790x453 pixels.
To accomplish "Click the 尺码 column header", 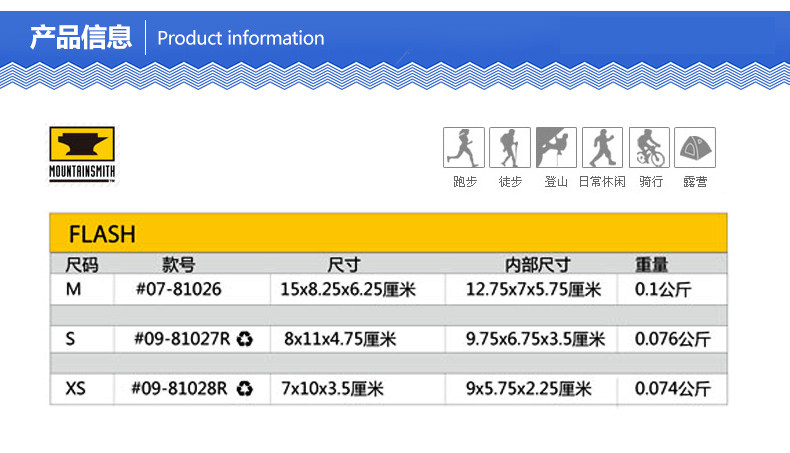I will pyautogui.click(x=82, y=265).
